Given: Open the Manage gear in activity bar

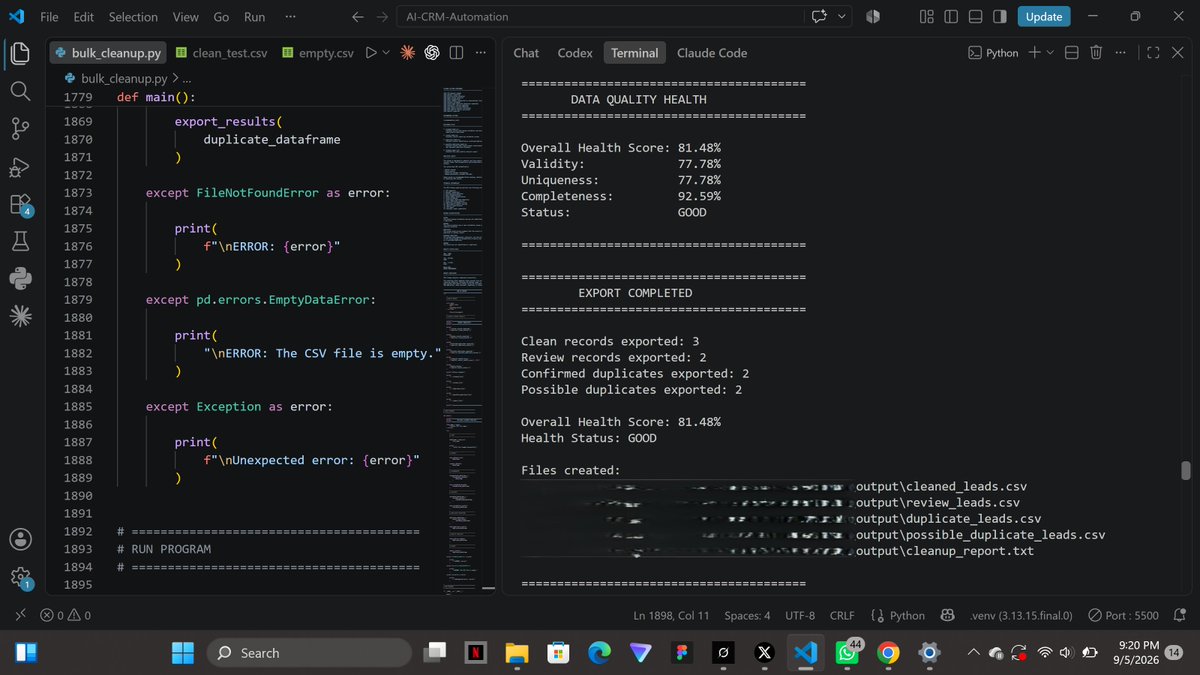Looking at the screenshot, I should (x=21, y=577).
